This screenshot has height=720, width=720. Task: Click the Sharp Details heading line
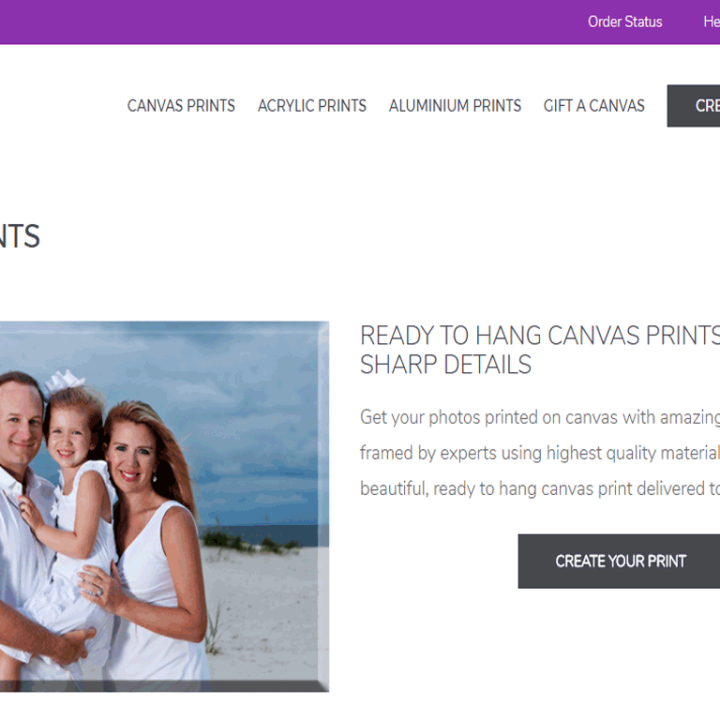pyautogui.click(x=445, y=365)
